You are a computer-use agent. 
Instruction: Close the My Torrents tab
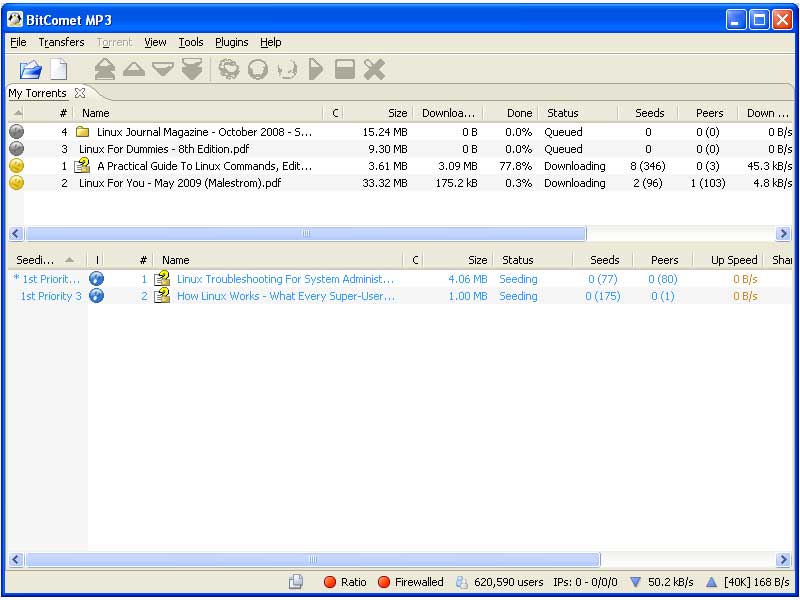(80, 93)
